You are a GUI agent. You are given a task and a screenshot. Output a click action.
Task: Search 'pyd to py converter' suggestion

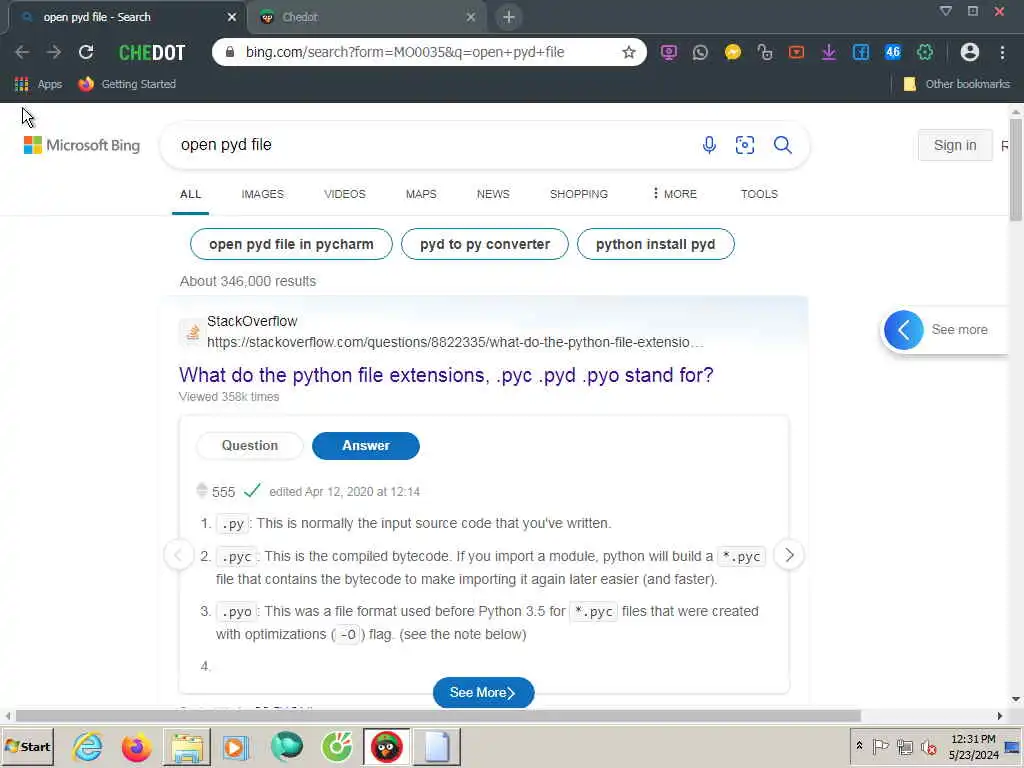click(485, 244)
